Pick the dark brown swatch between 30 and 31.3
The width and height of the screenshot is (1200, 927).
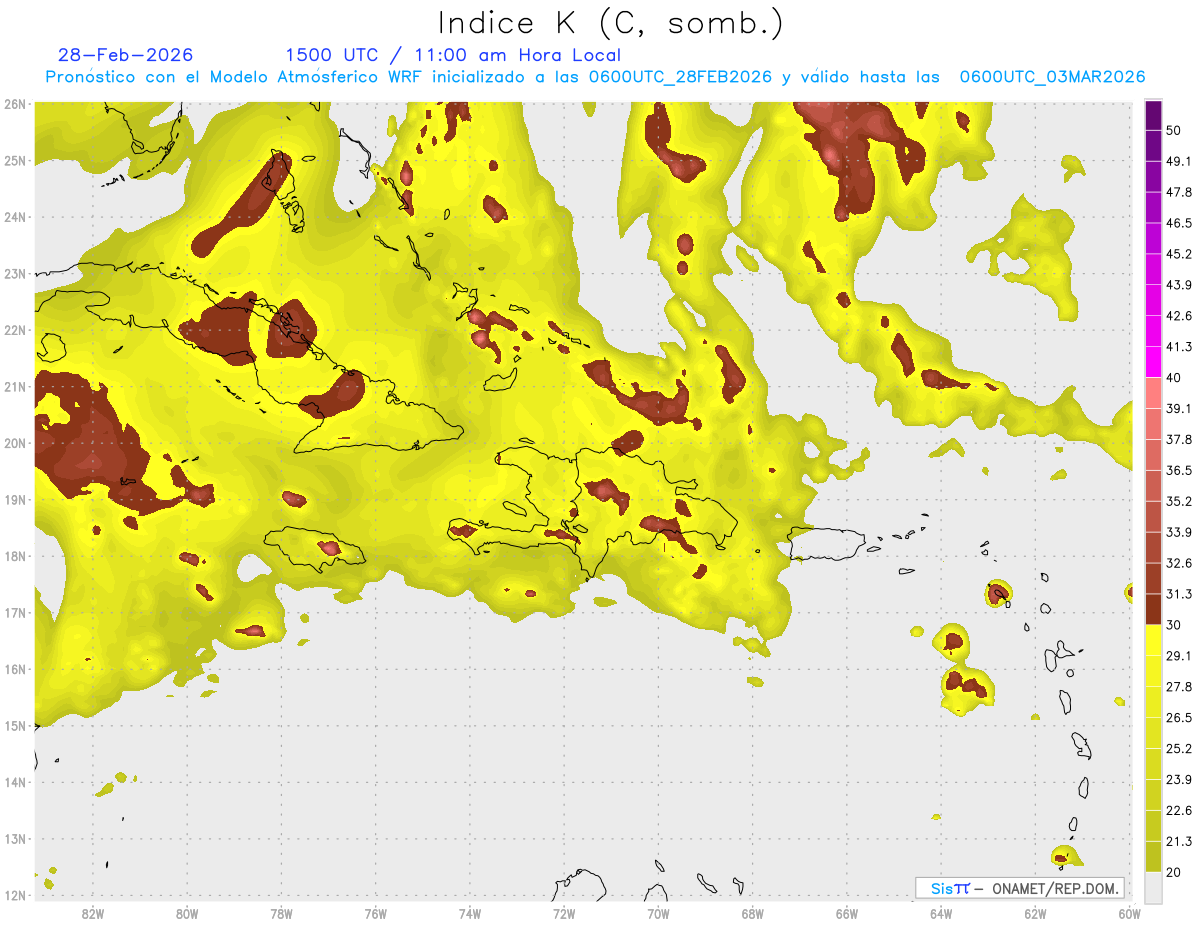[1153, 609]
